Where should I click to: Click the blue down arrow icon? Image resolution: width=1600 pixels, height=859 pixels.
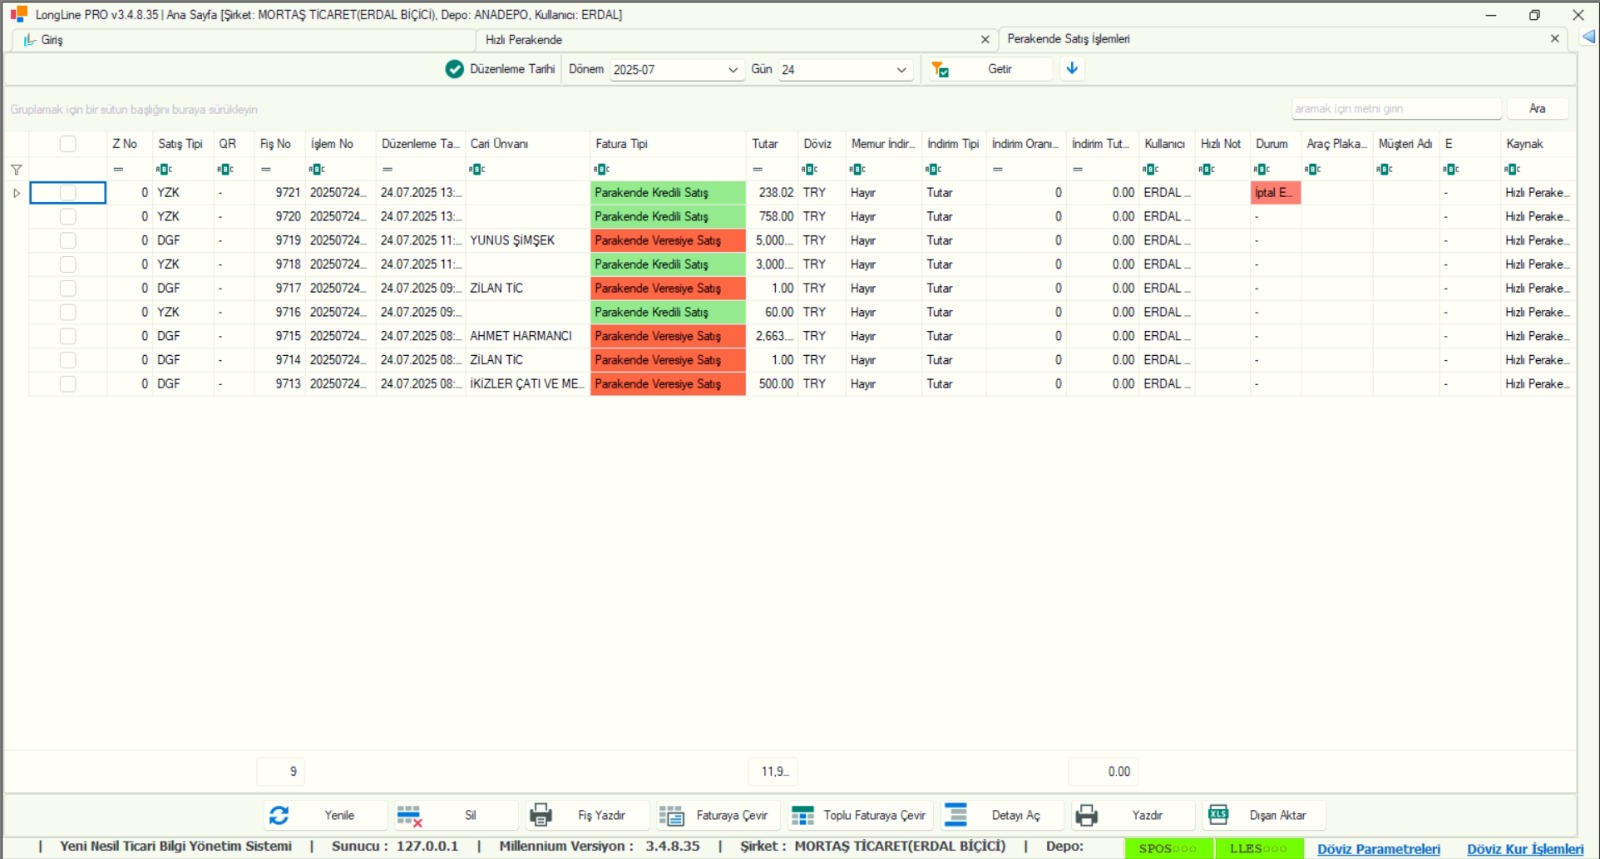click(1072, 68)
